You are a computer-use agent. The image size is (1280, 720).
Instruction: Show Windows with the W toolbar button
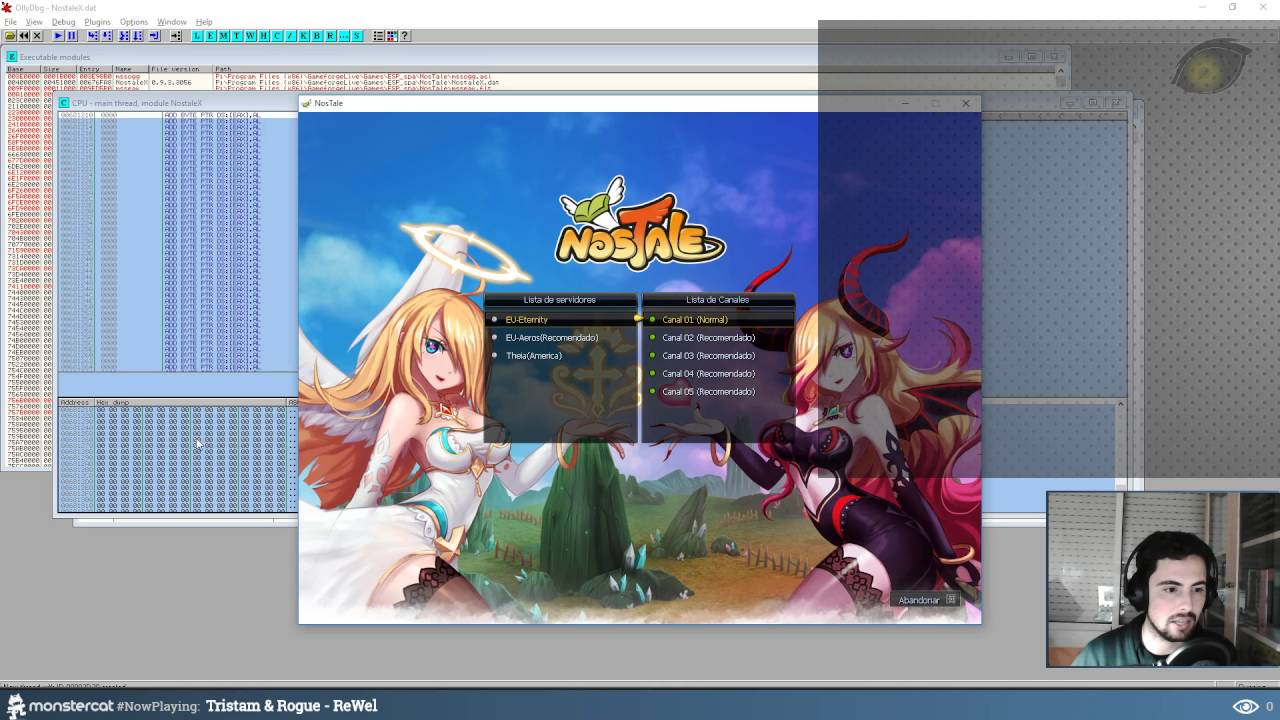click(x=250, y=36)
